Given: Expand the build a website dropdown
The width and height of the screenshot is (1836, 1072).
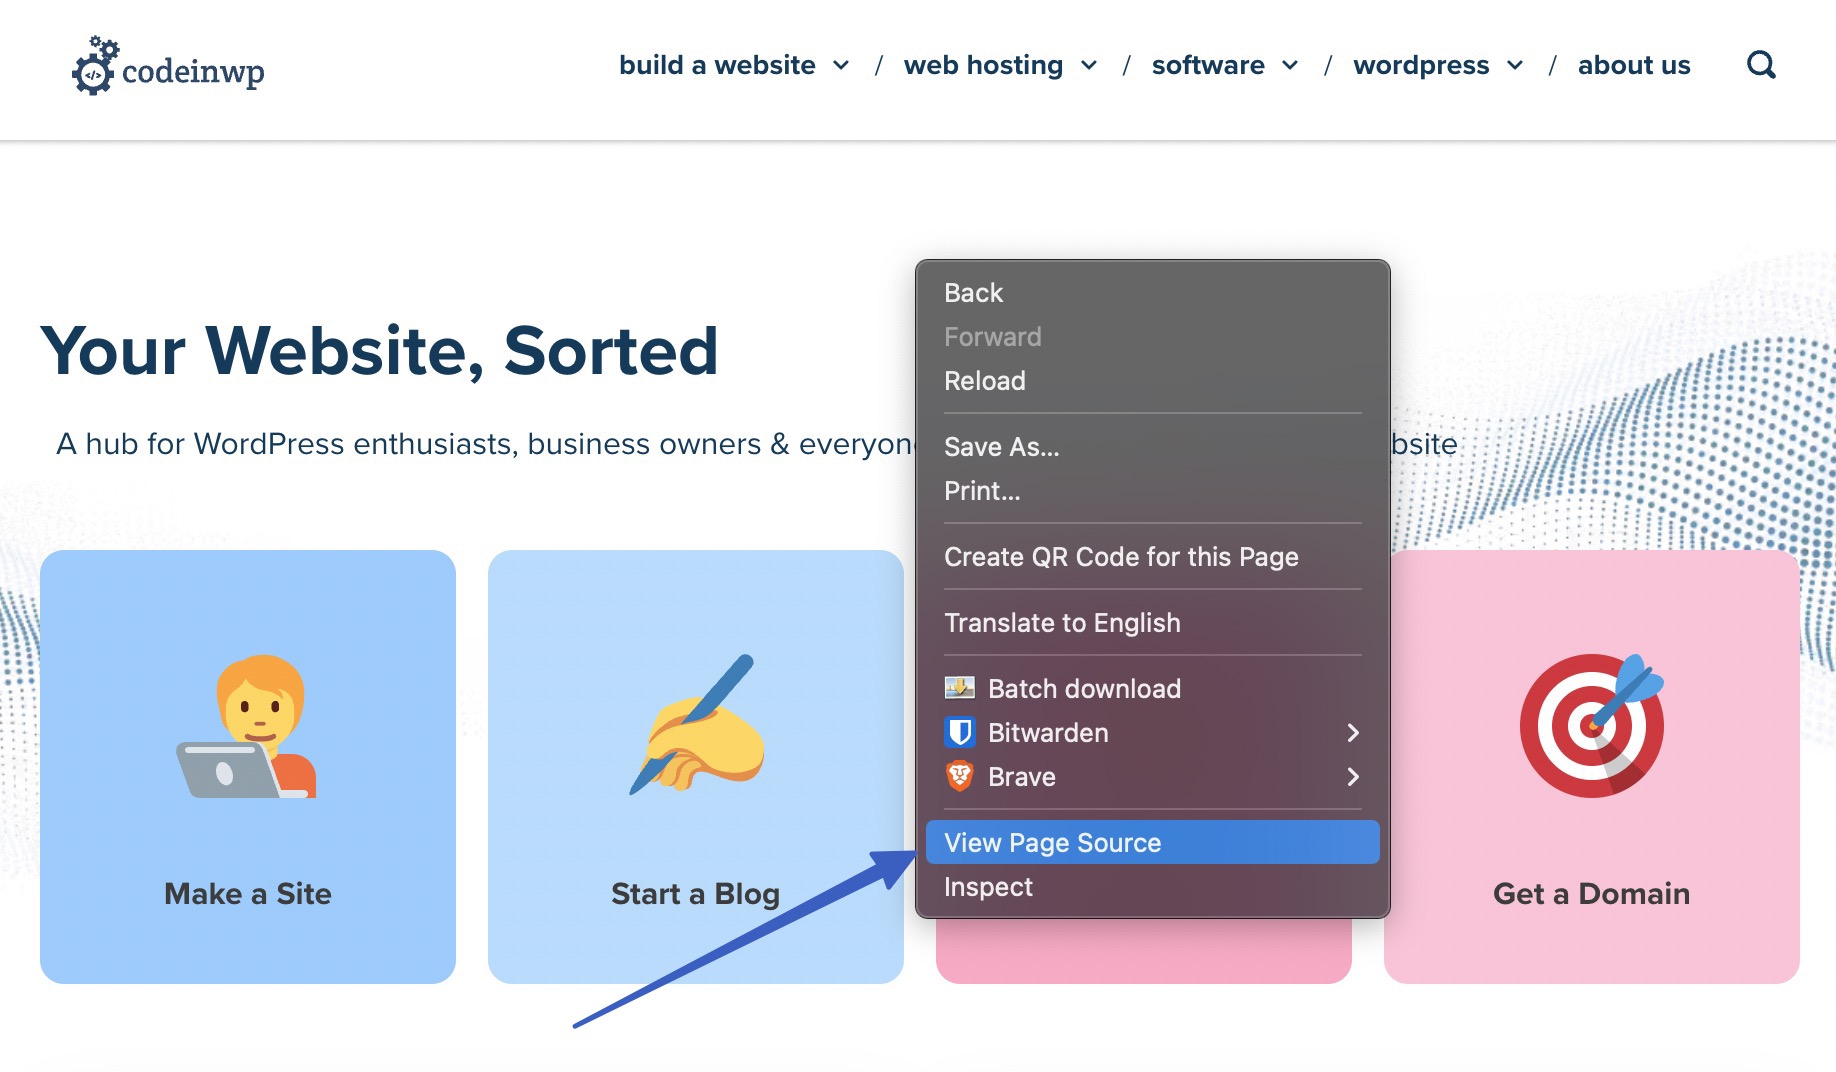Looking at the screenshot, I should pyautogui.click(x=841, y=65).
